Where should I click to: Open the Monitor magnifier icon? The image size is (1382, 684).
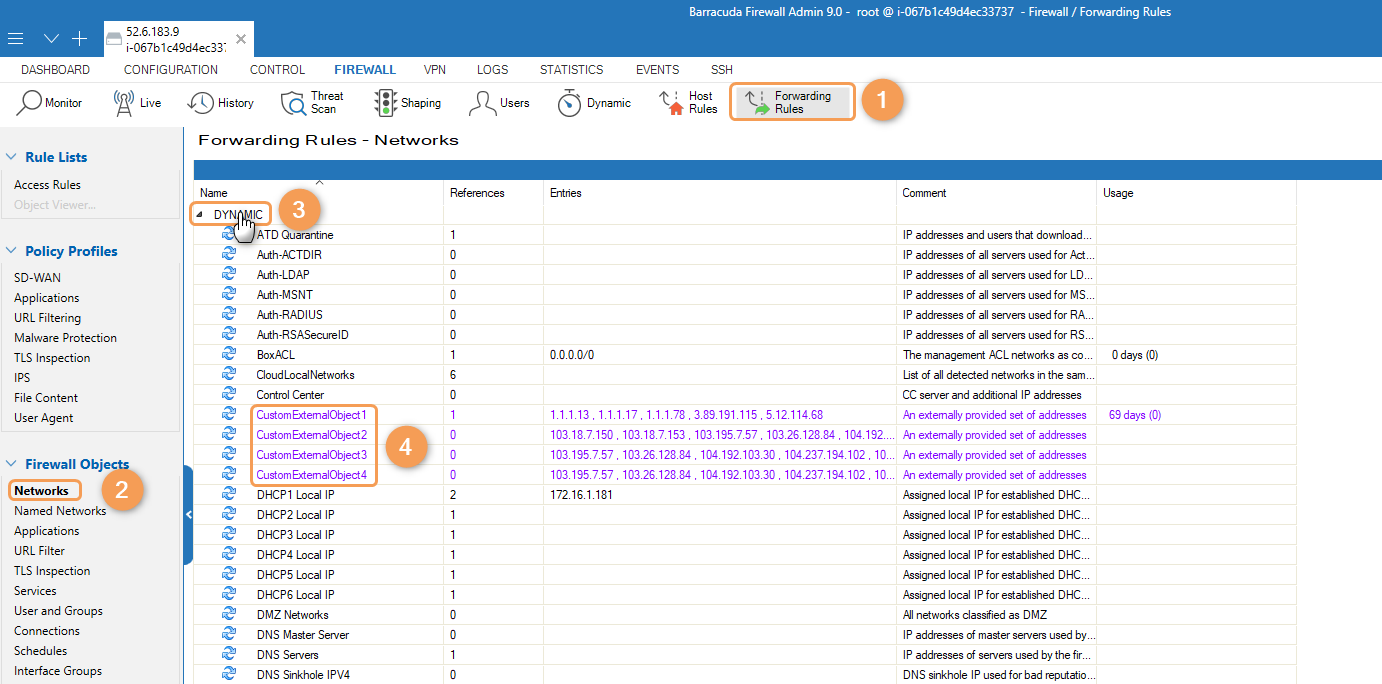coord(31,103)
